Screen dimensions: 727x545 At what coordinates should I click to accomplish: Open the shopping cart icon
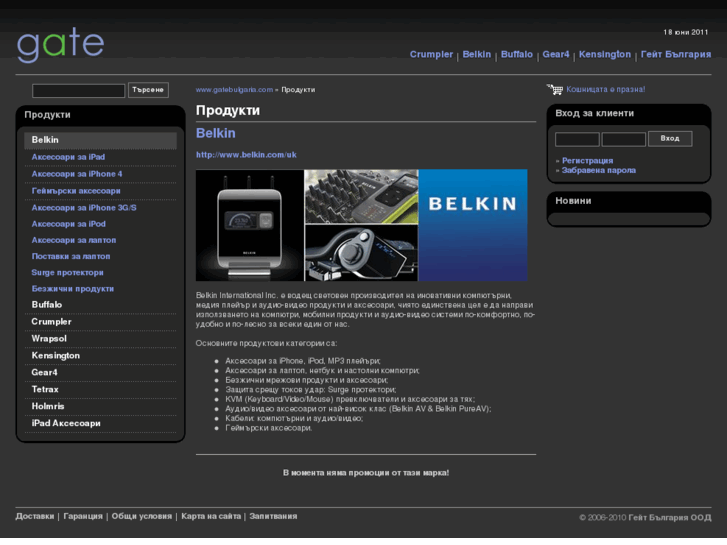[x=555, y=89]
